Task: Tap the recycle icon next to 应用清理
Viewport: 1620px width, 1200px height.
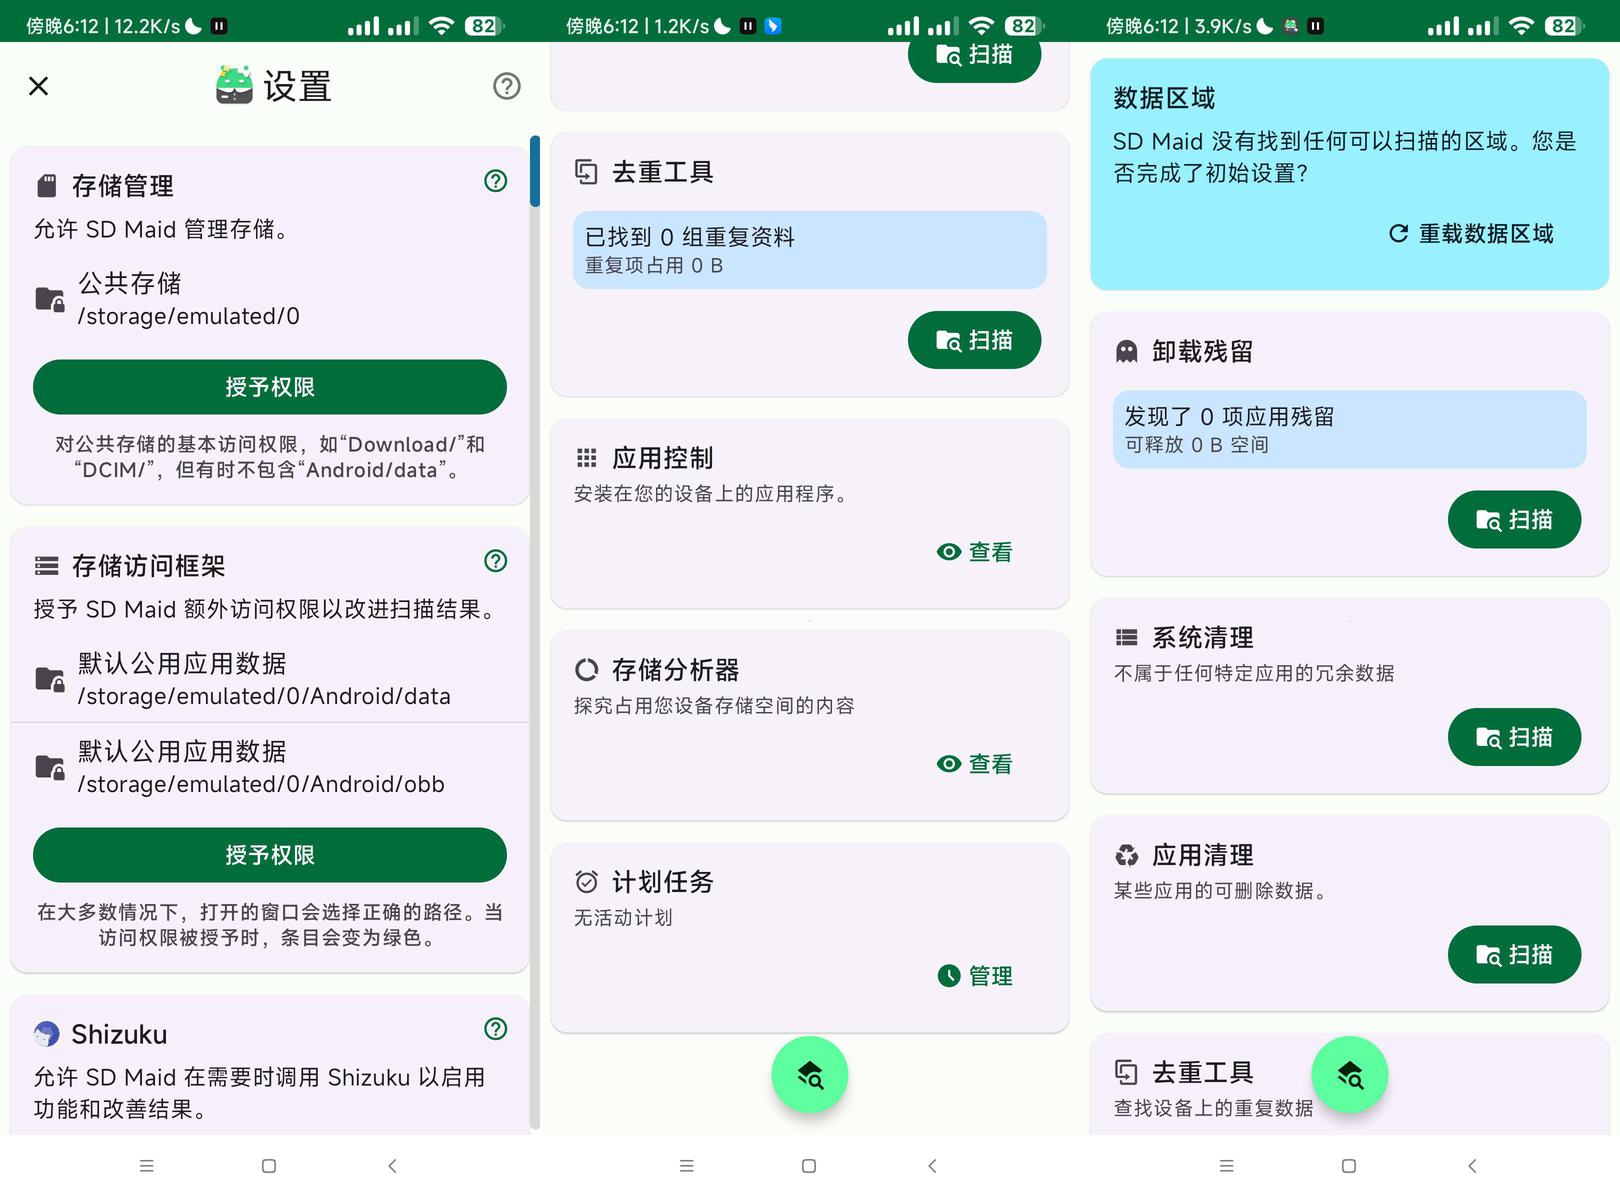Action: point(1127,855)
